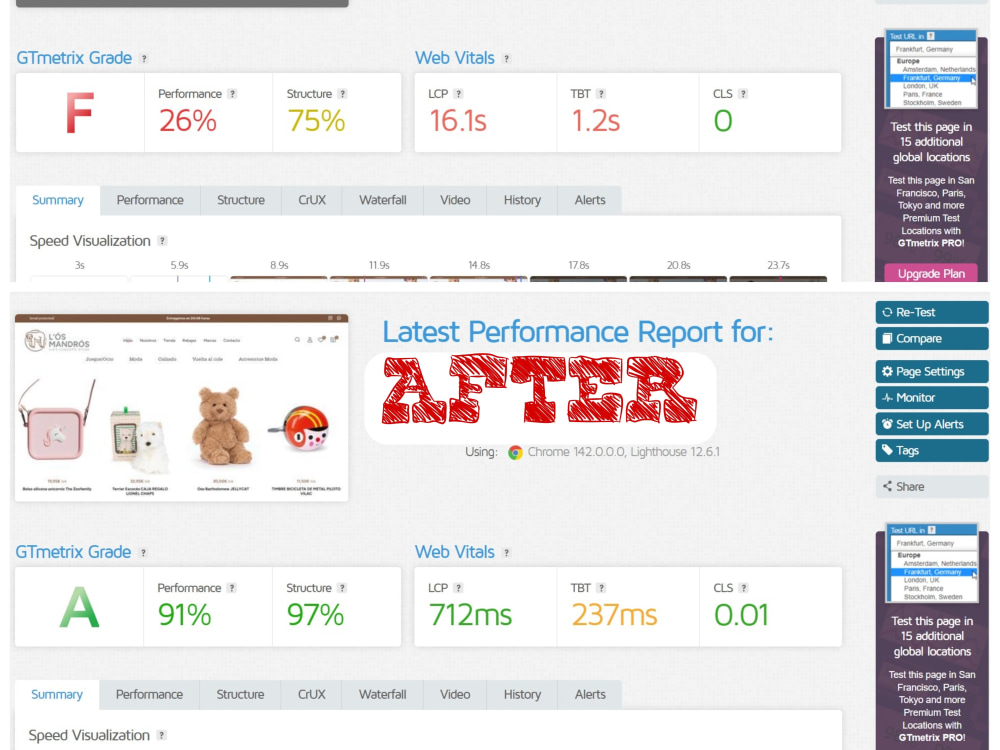
Task: Open the Video tab in top report
Action: (455, 200)
